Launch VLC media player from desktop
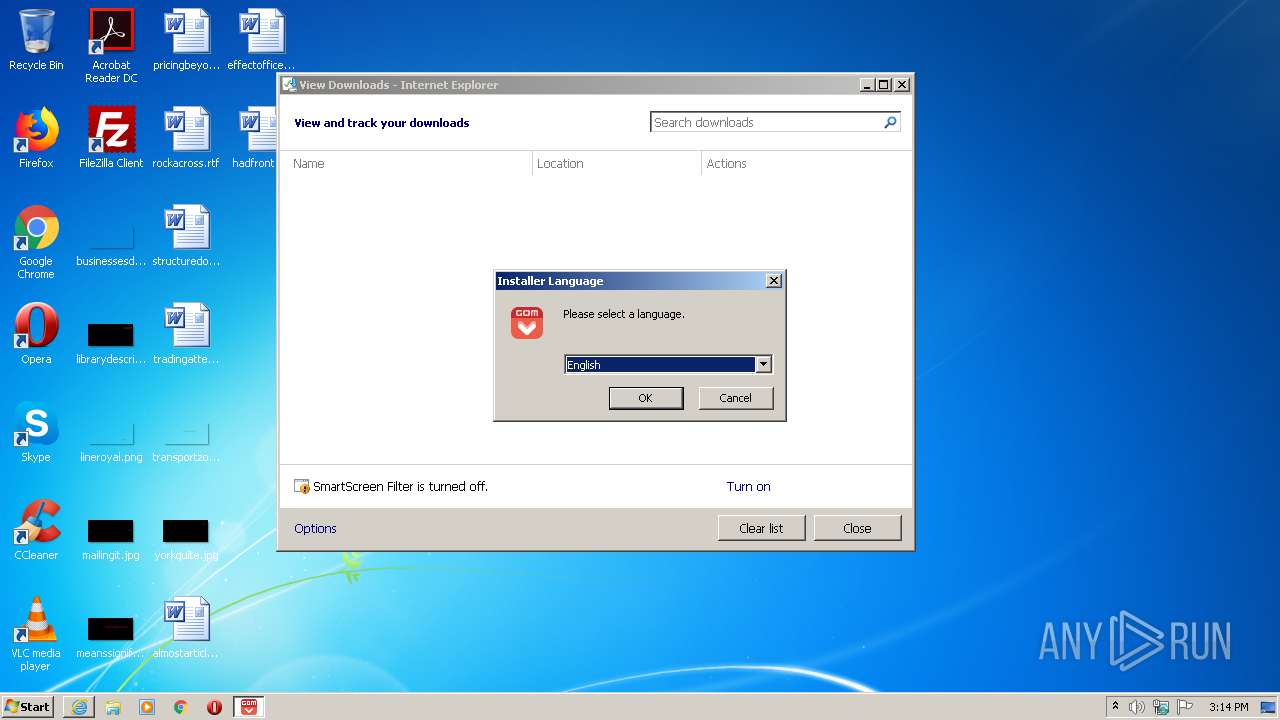The width and height of the screenshot is (1280, 720). [x=36, y=634]
